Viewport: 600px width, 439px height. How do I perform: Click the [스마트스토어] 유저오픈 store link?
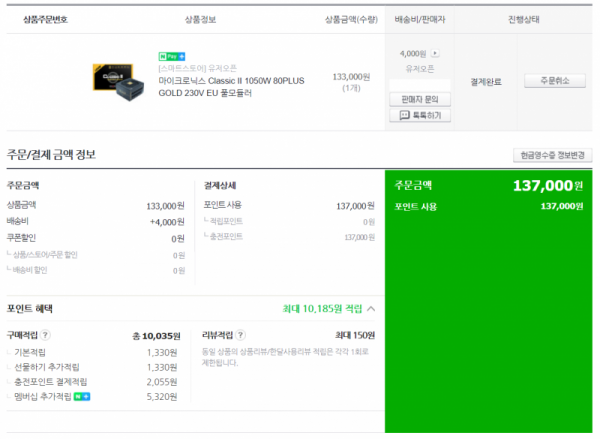pos(197,69)
